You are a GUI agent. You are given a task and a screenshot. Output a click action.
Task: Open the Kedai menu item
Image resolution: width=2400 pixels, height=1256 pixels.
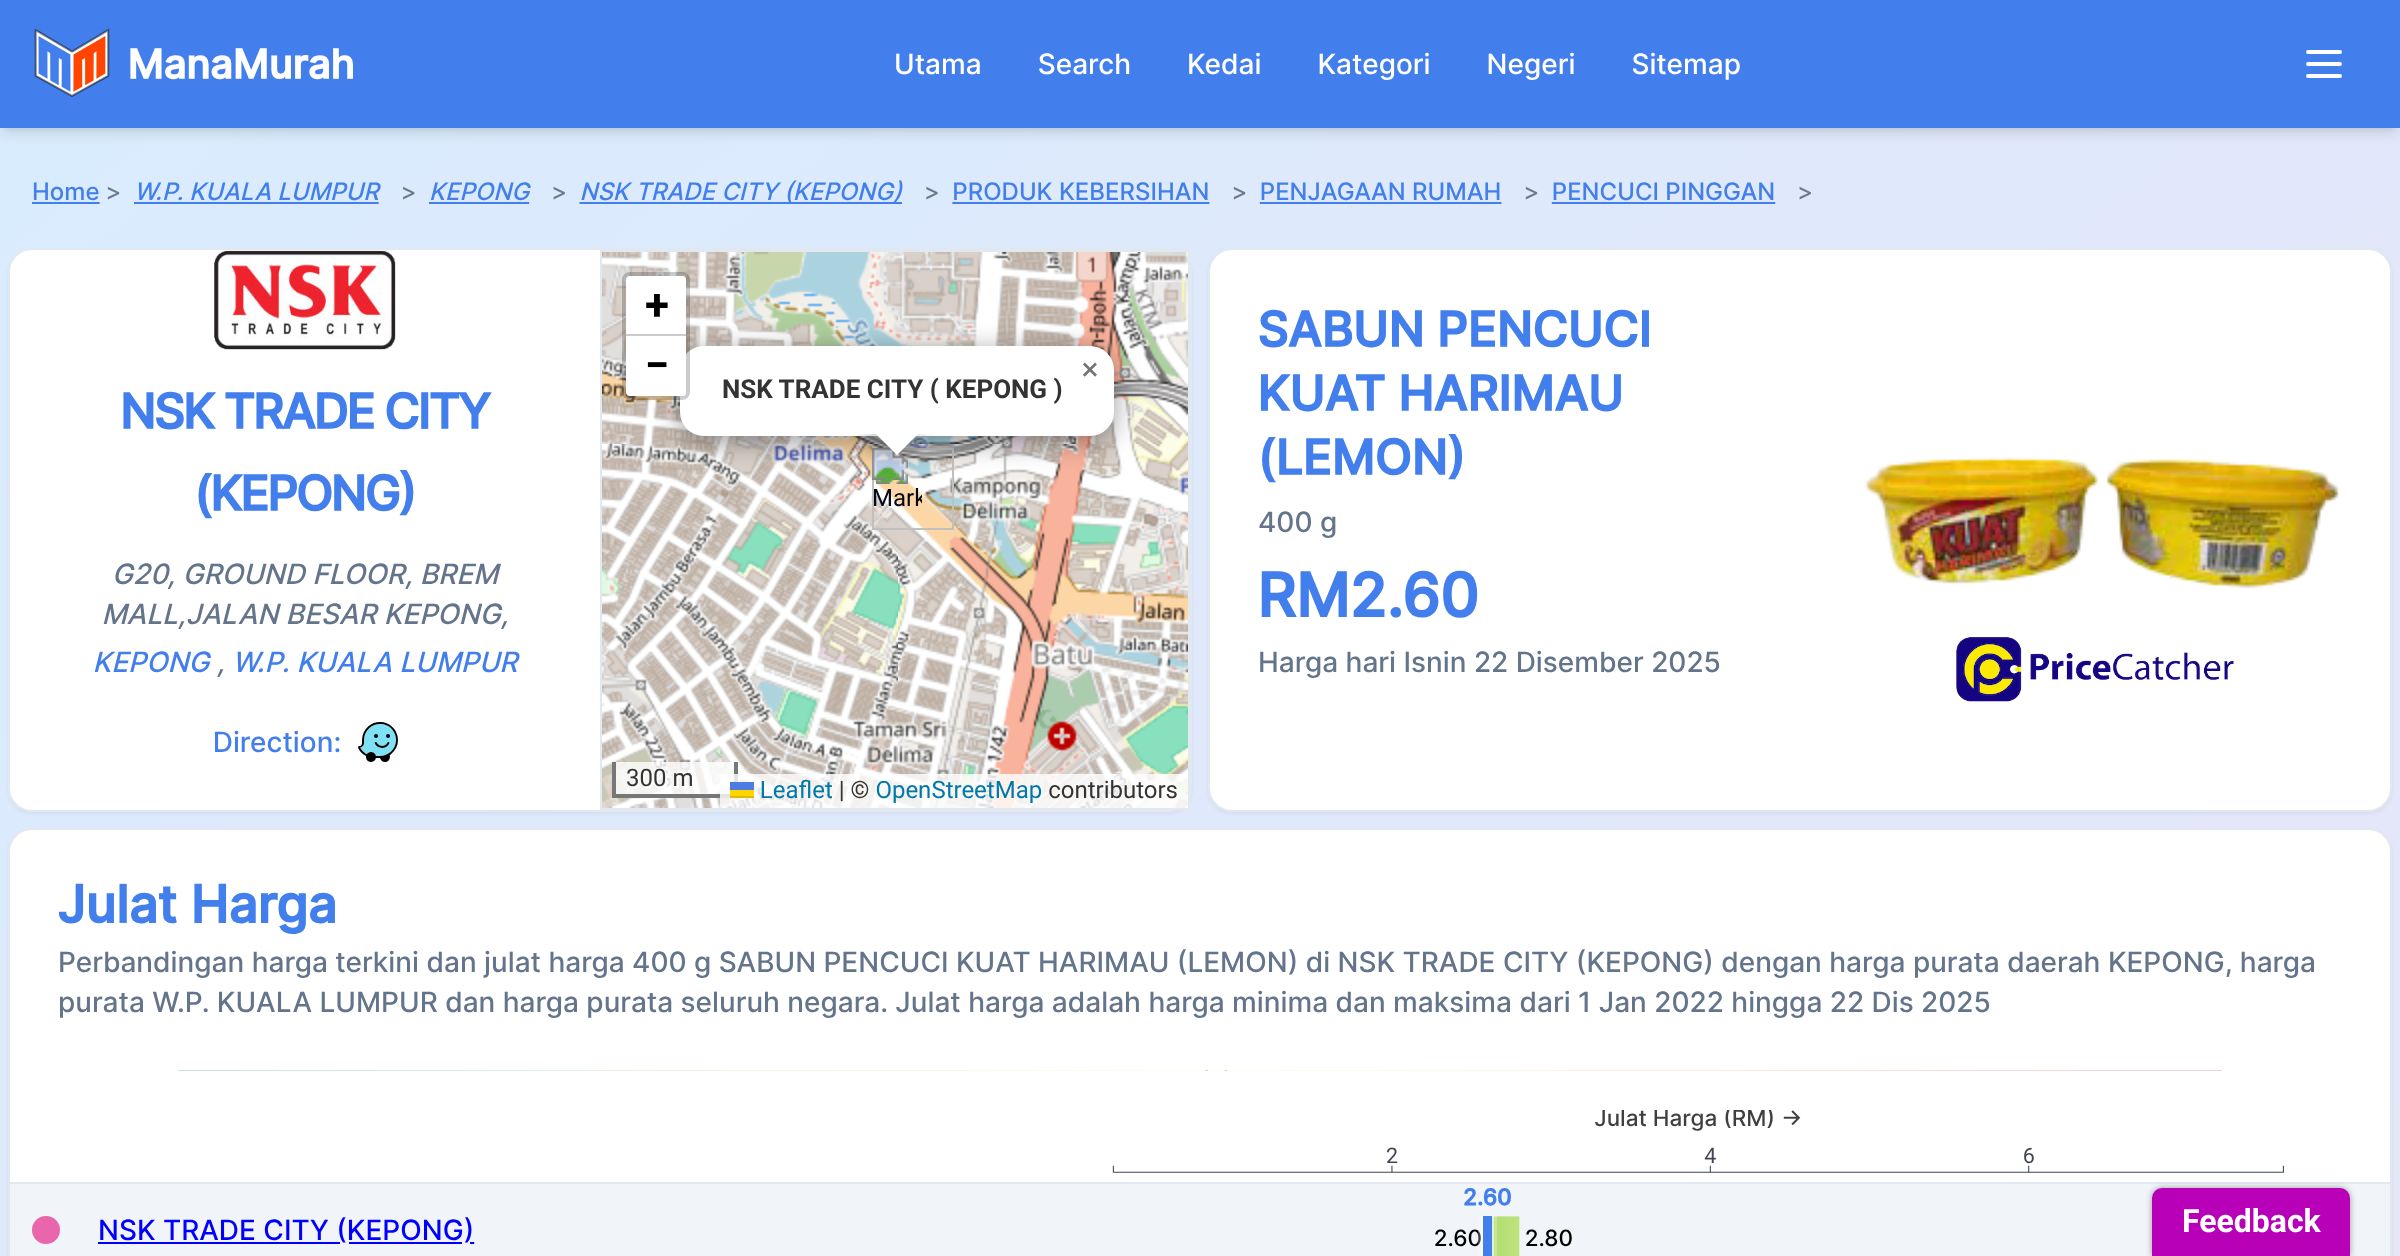pos(1223,64)
